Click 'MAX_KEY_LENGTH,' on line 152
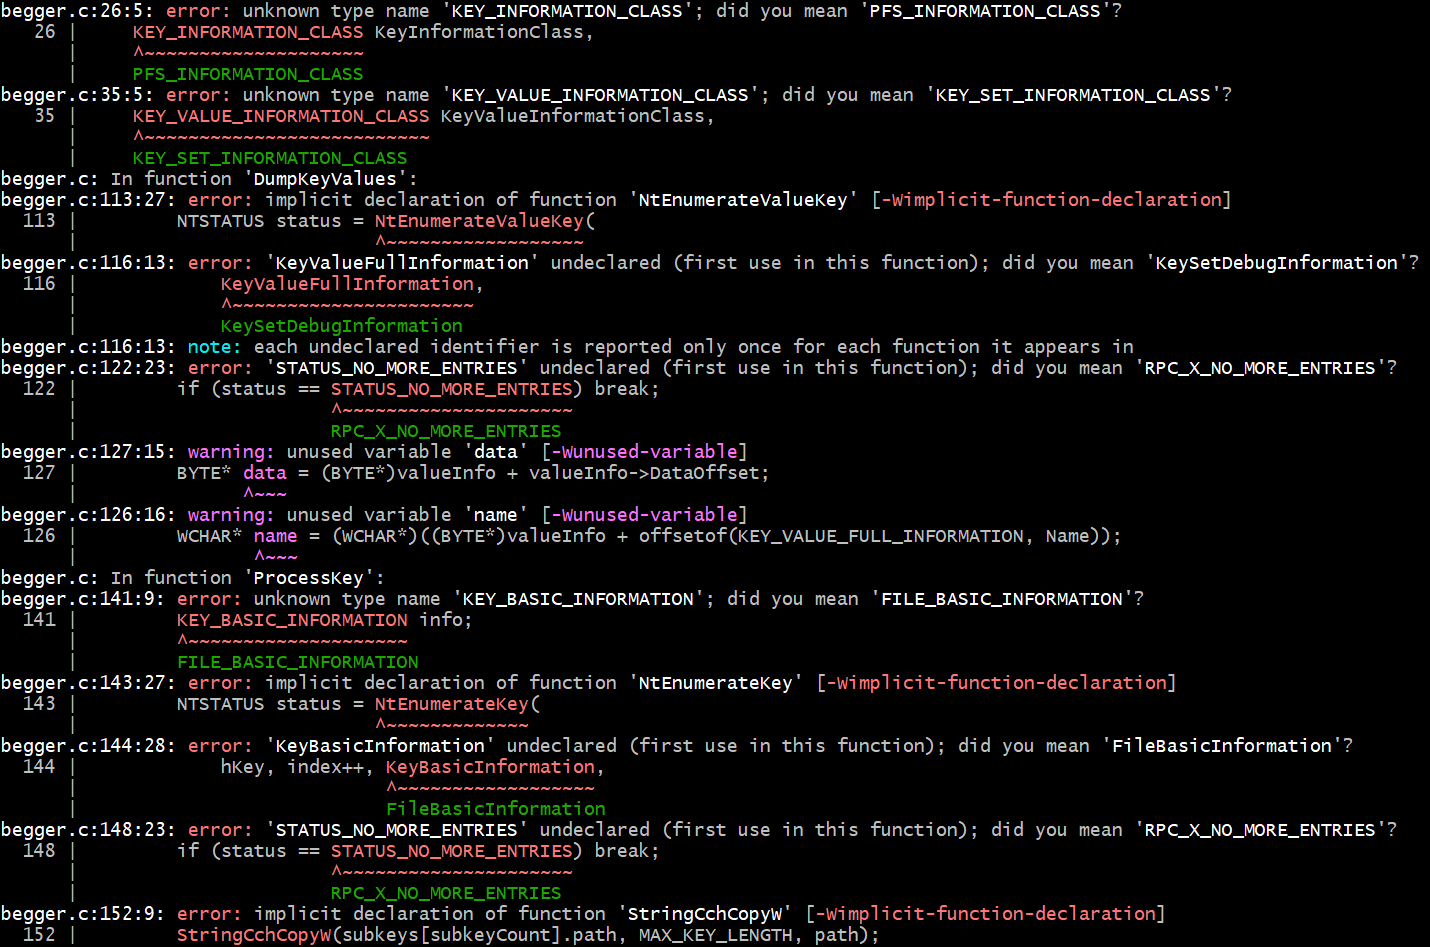Viewport: 1430px width, 947px height. click(x=721, y=935)
